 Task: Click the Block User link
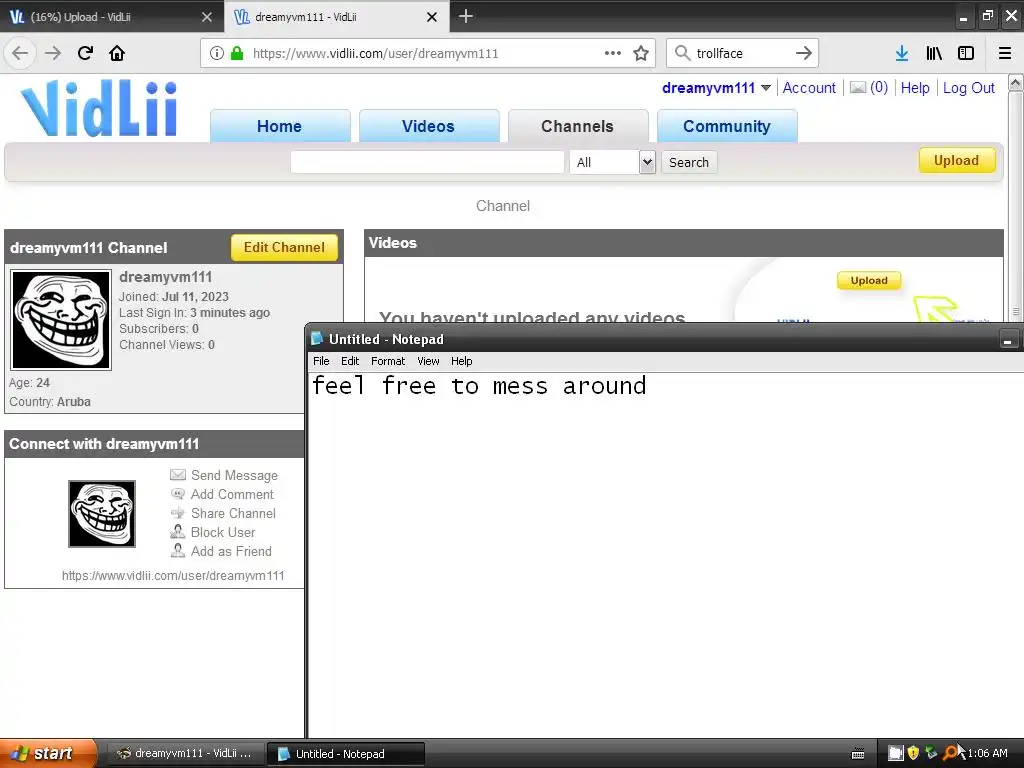pyautogui.click(x=223, y=532)
